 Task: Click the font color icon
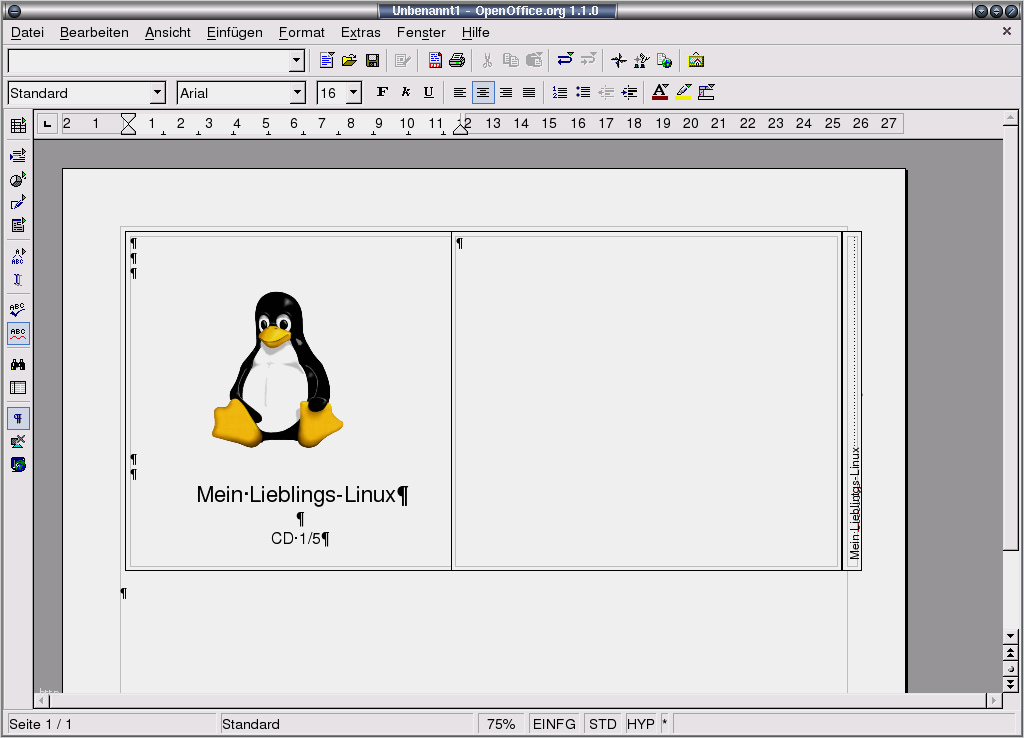click(x=659, y=93)
